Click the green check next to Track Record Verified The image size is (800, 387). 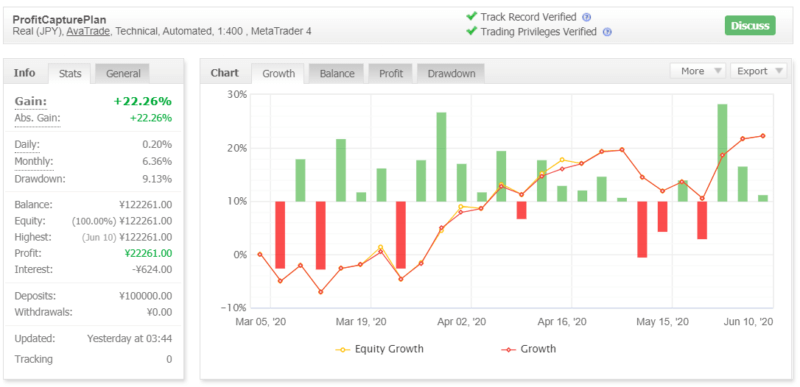(471, 17)
